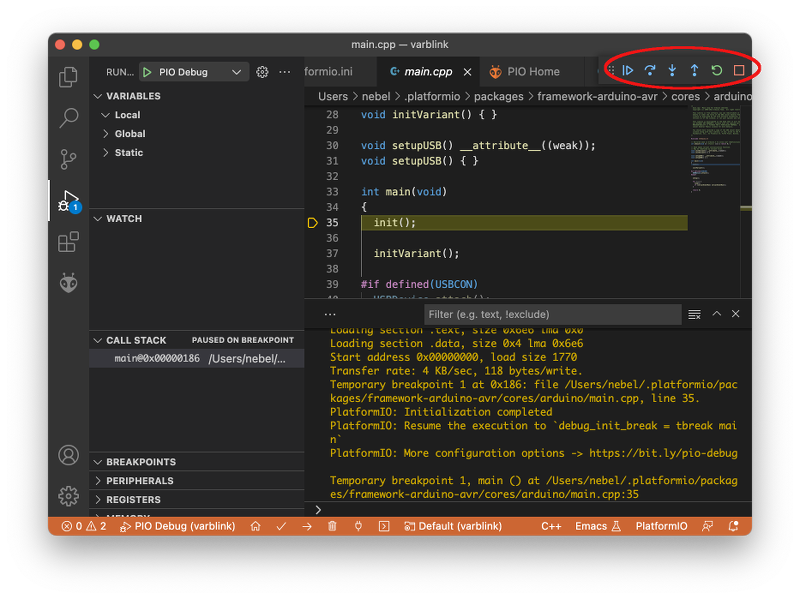This screenshot has height=599, width=800.
Task: Open Run view more actions ellipsis
Action: (x=285, y=72)
